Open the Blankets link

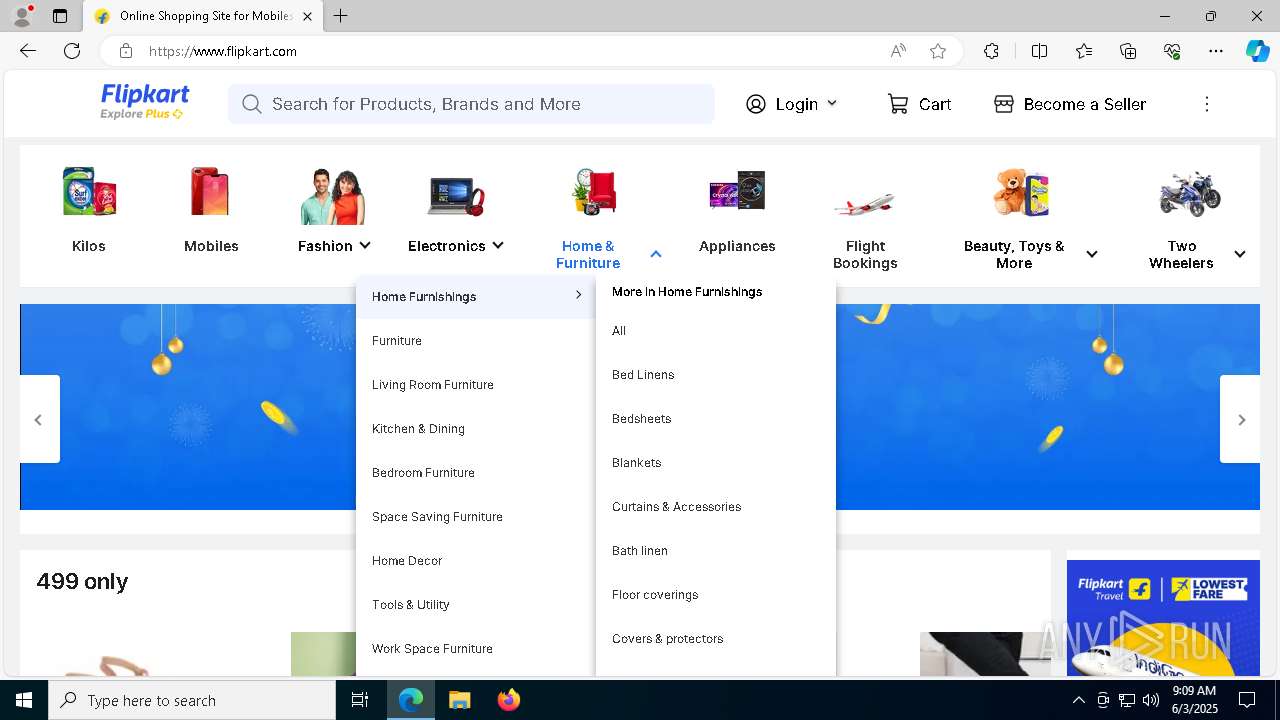click(636, 463)
